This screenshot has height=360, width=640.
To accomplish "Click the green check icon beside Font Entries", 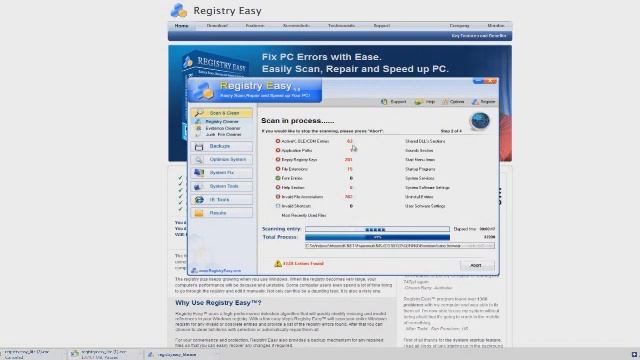I will point(278,178).
